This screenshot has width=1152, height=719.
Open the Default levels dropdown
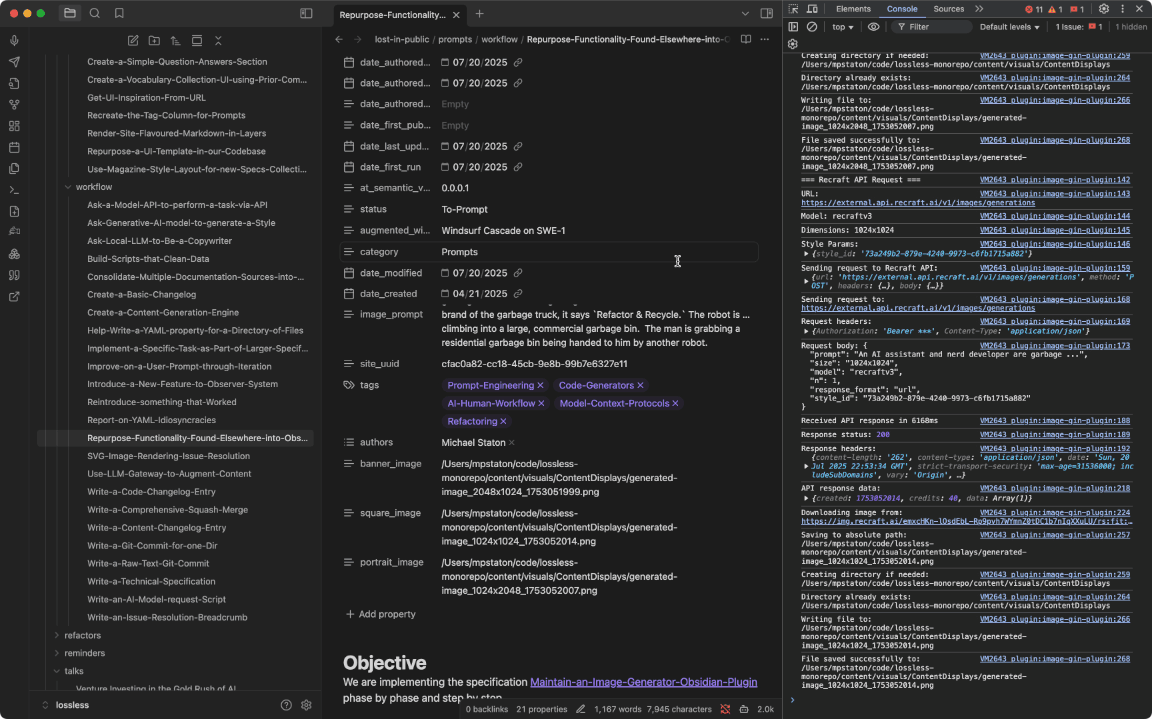coord(1009,27)
